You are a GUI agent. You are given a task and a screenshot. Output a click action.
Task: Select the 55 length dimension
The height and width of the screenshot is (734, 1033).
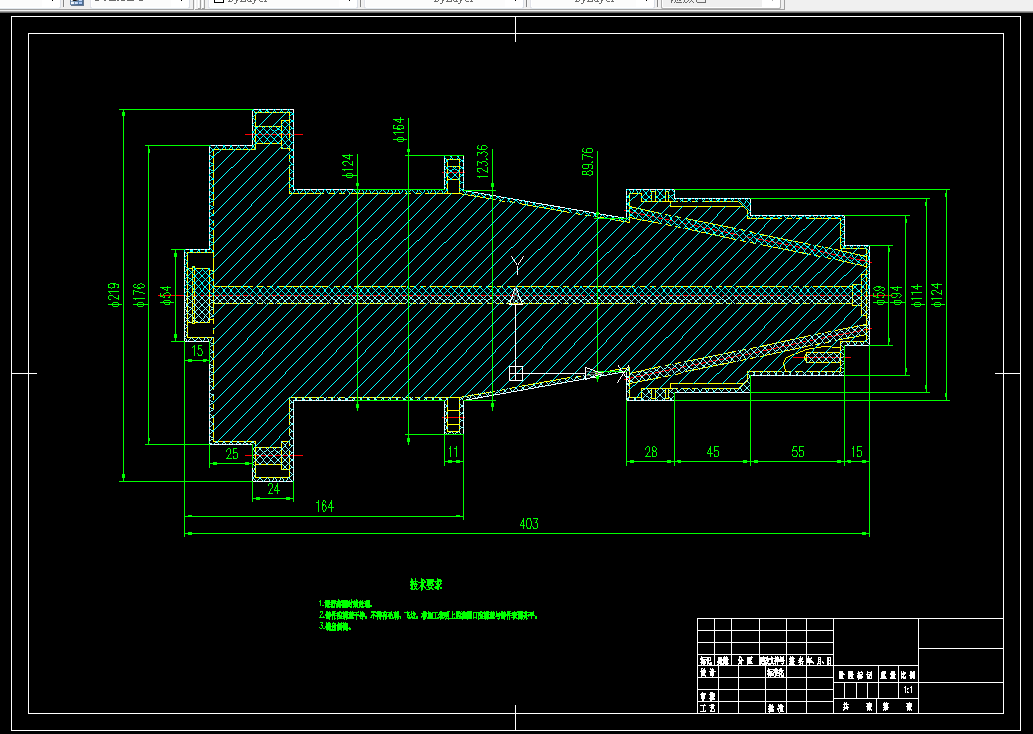pyautogui.click(x=798, y=452)
